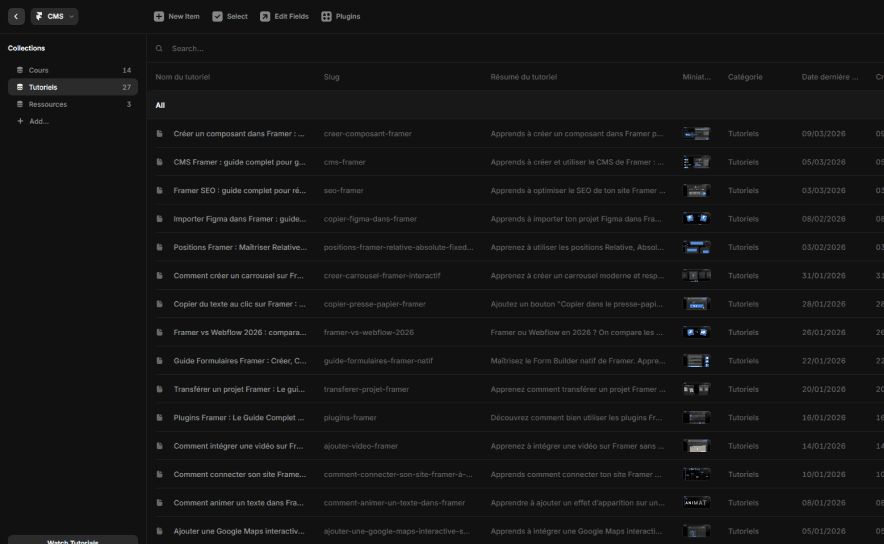
Task: Click slug 'creer-carrousel-framer-interactif'
Action: pyautogui.click(x=382, y=276)
